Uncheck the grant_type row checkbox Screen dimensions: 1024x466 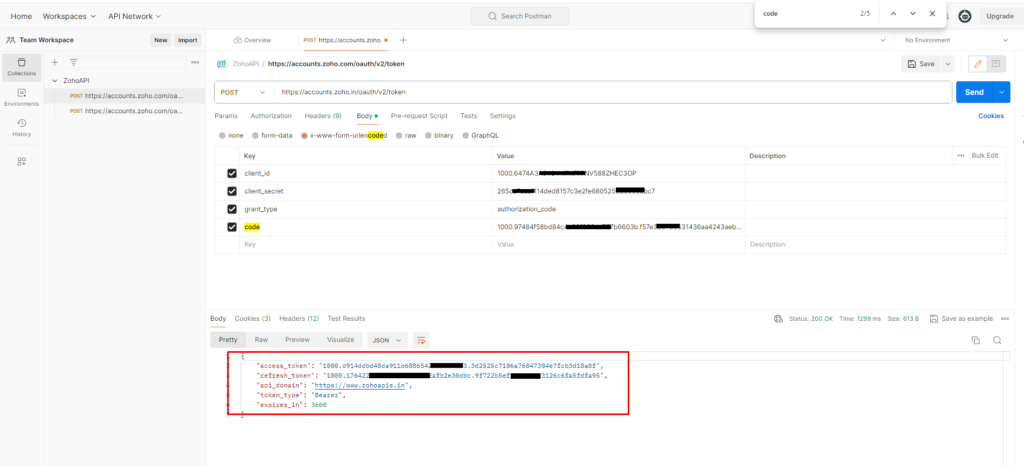click(x=232, y=209)
